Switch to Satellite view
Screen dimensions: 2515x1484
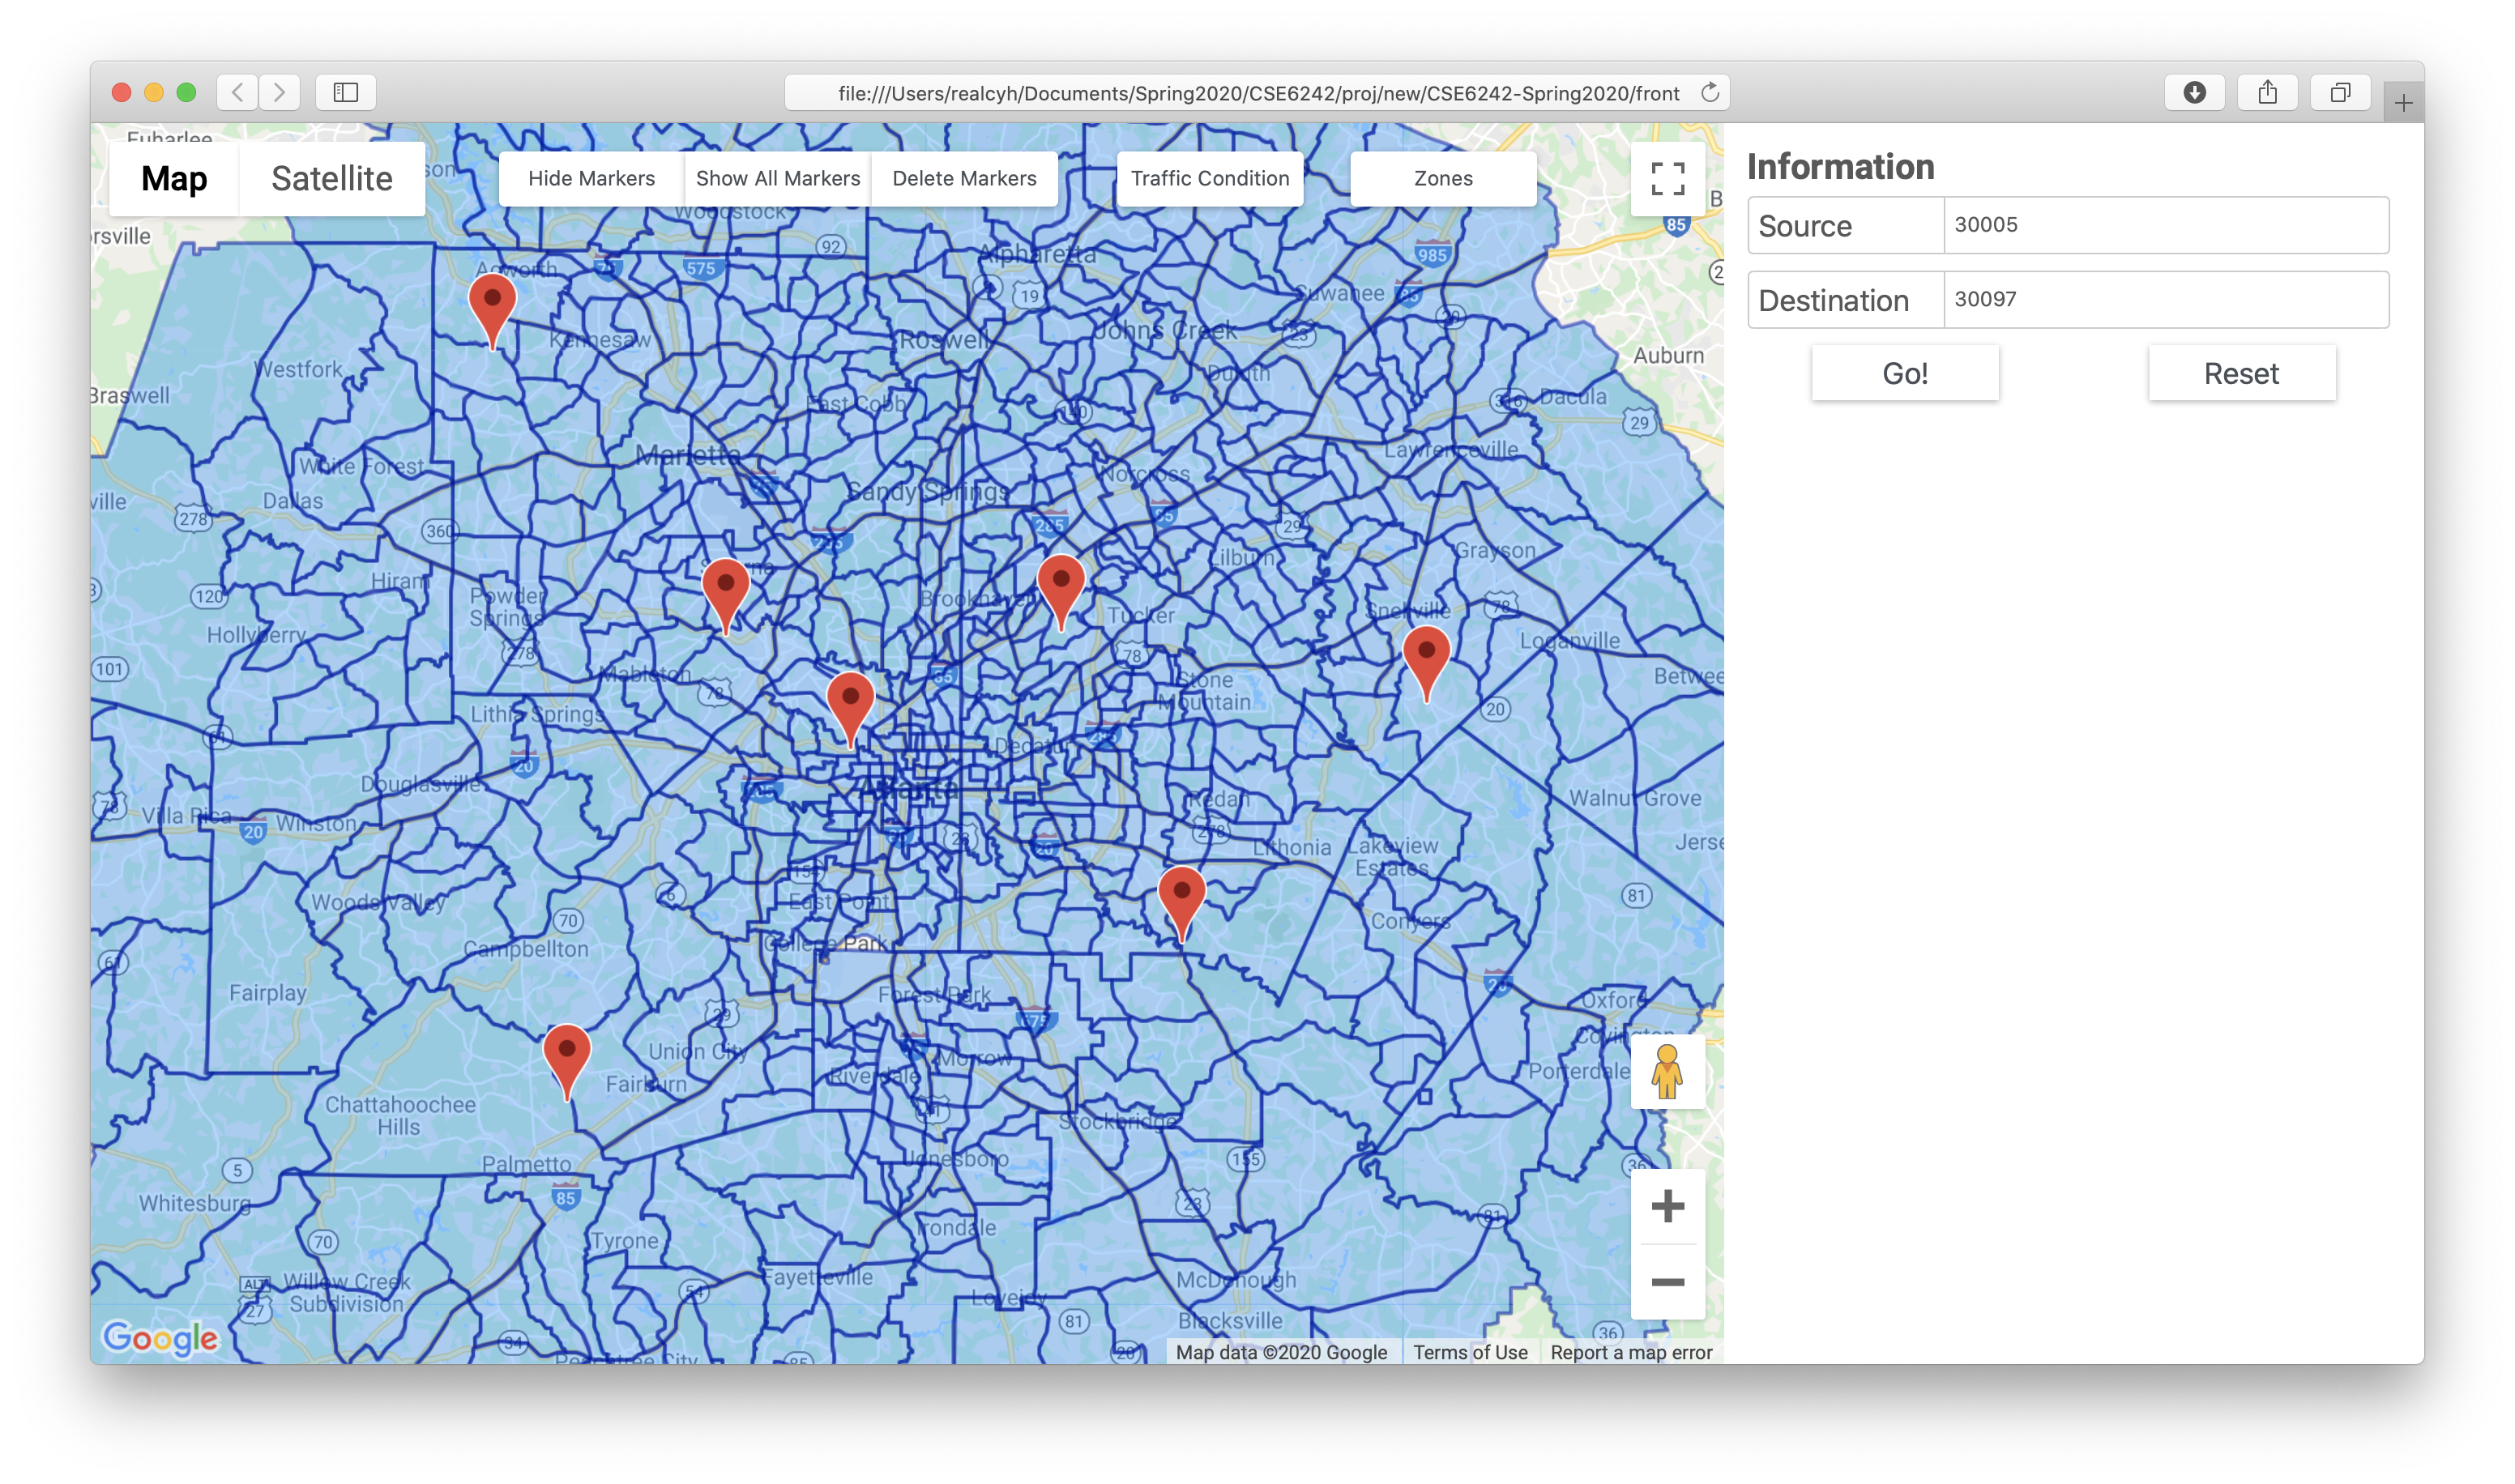pos(332,179)
